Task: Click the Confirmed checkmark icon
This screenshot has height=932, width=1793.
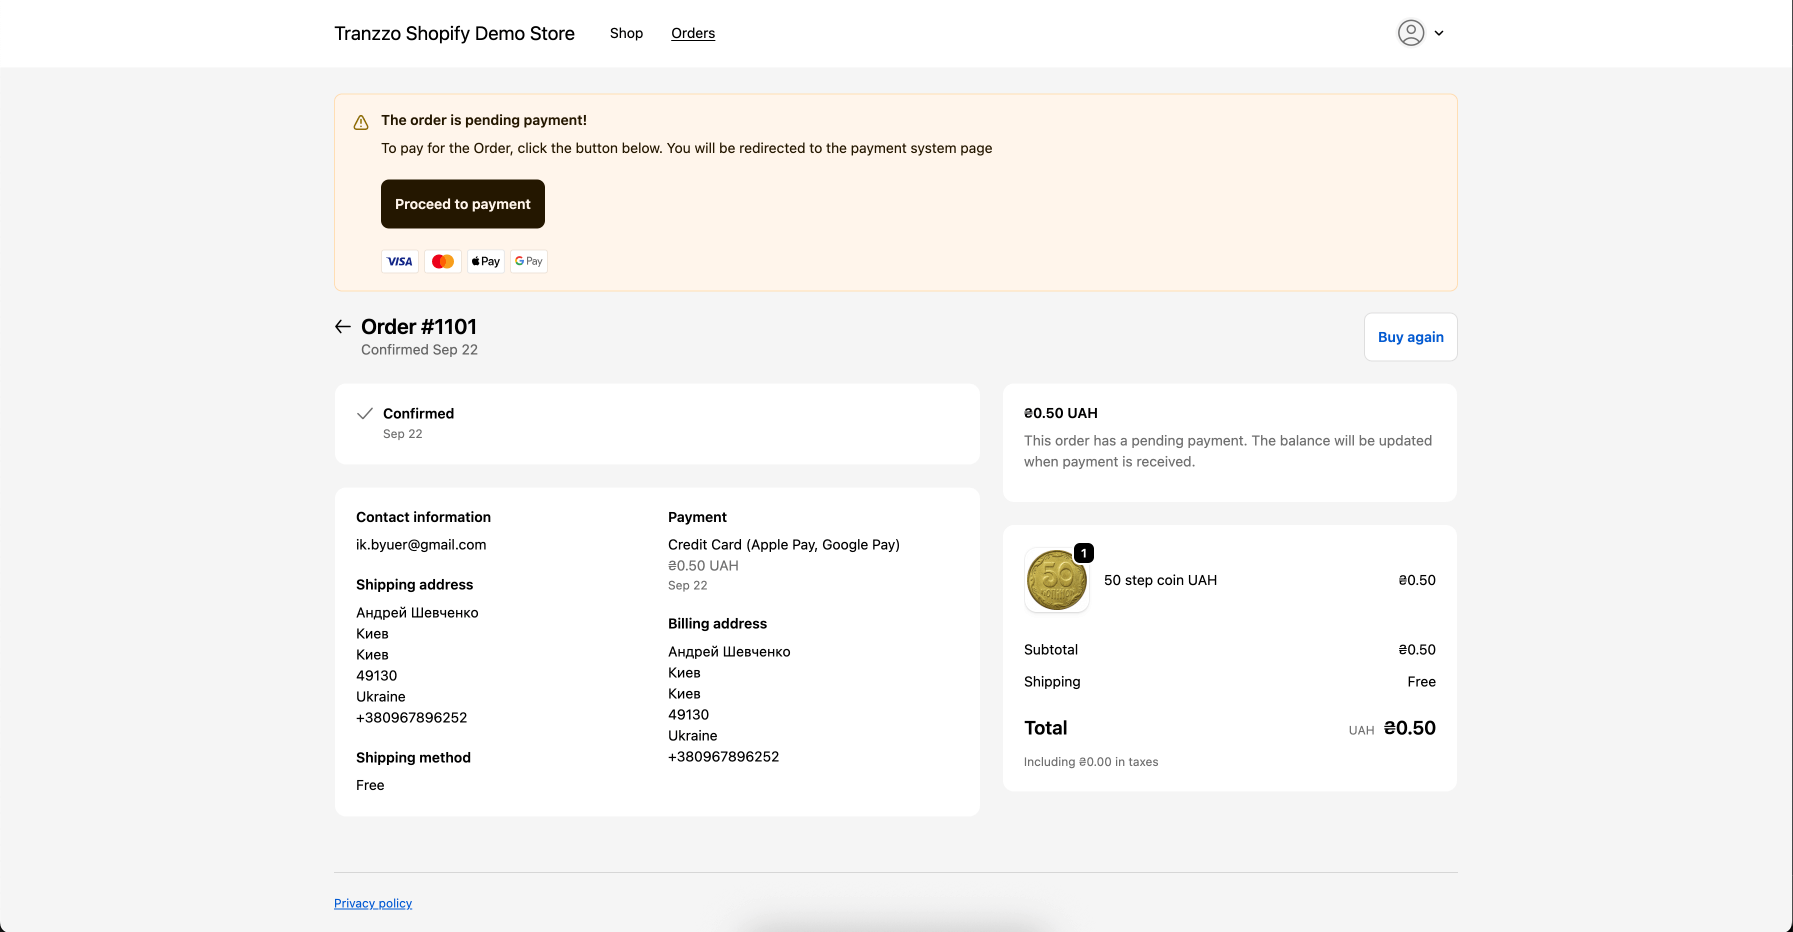Action: tap(365, 414)
